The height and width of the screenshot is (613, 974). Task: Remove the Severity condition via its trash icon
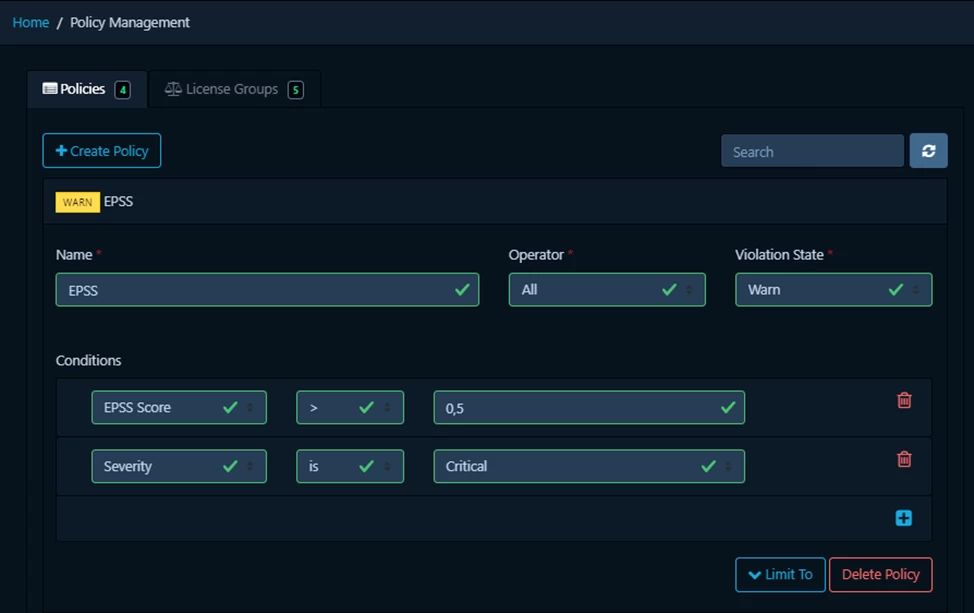click(x=903, y=459)
